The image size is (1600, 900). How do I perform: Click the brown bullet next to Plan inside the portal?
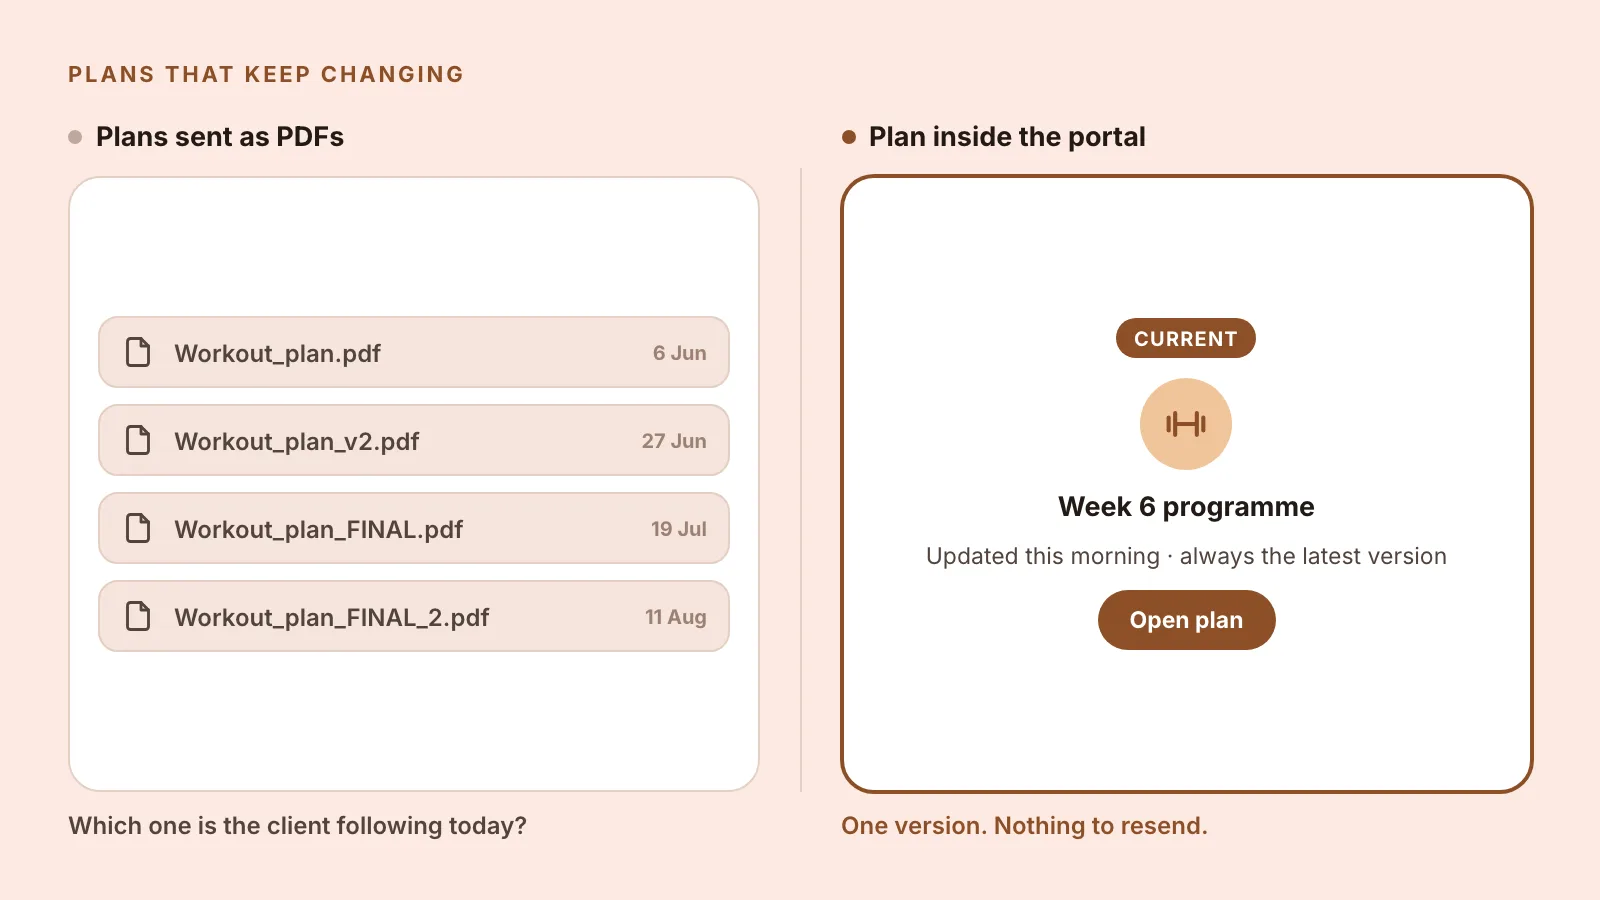[849, 137]
